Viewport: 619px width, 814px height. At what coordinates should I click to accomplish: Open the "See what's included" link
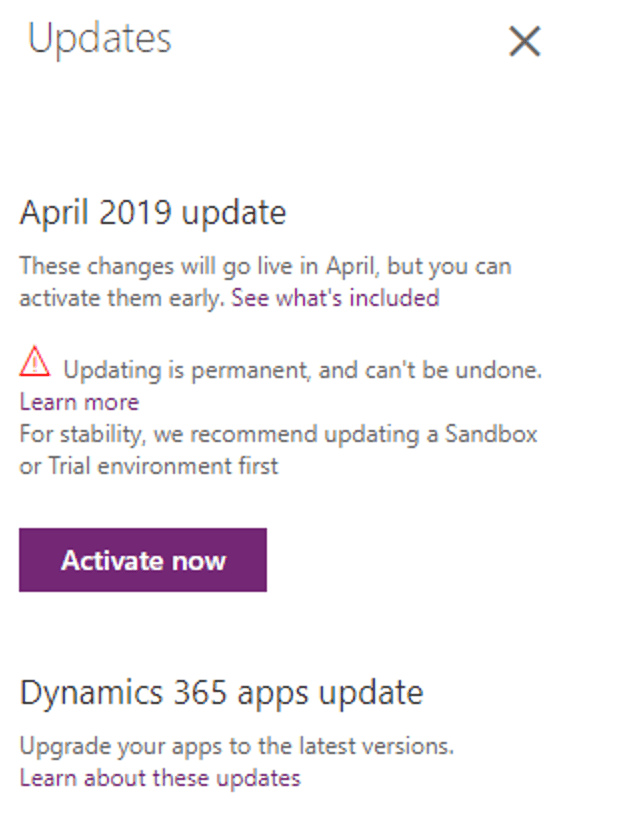pos(335,299)
